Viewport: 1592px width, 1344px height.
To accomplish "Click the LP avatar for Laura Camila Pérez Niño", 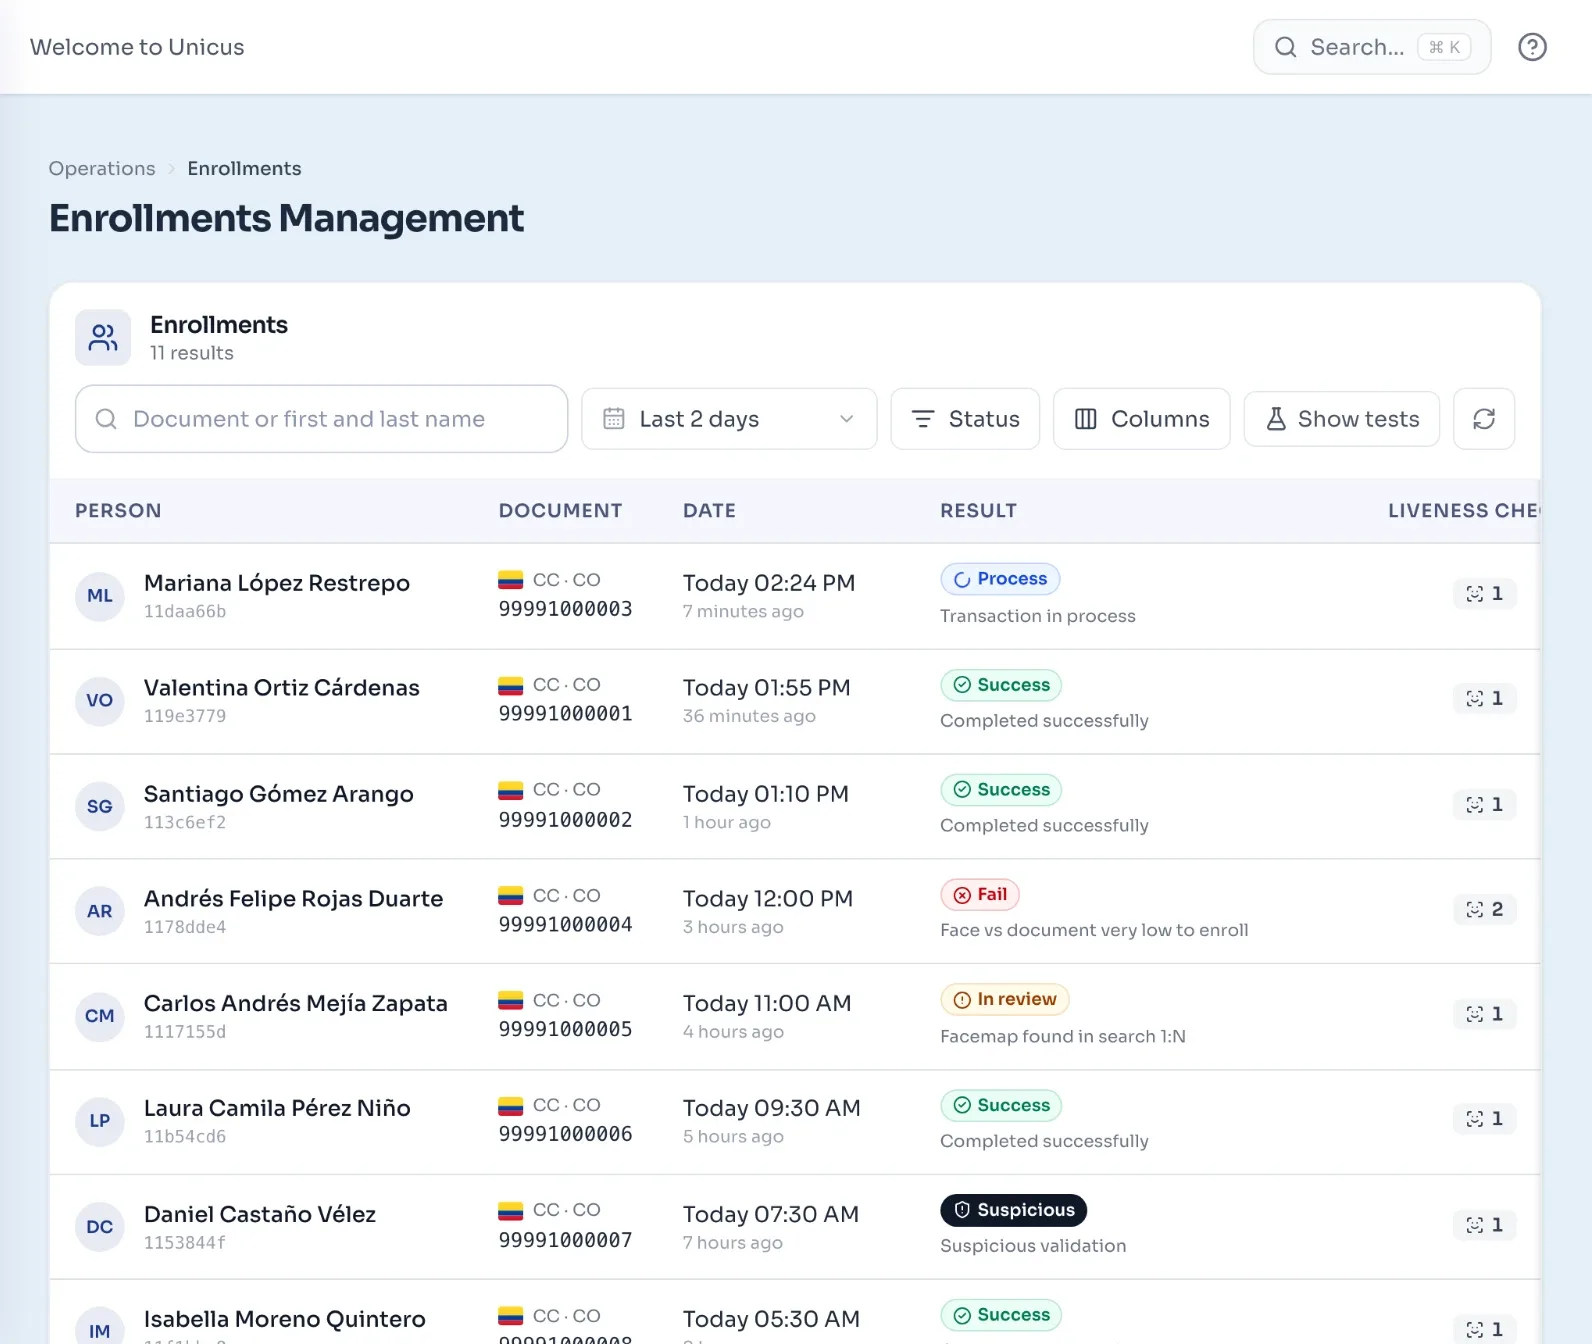I will [x=100, y=1122].
